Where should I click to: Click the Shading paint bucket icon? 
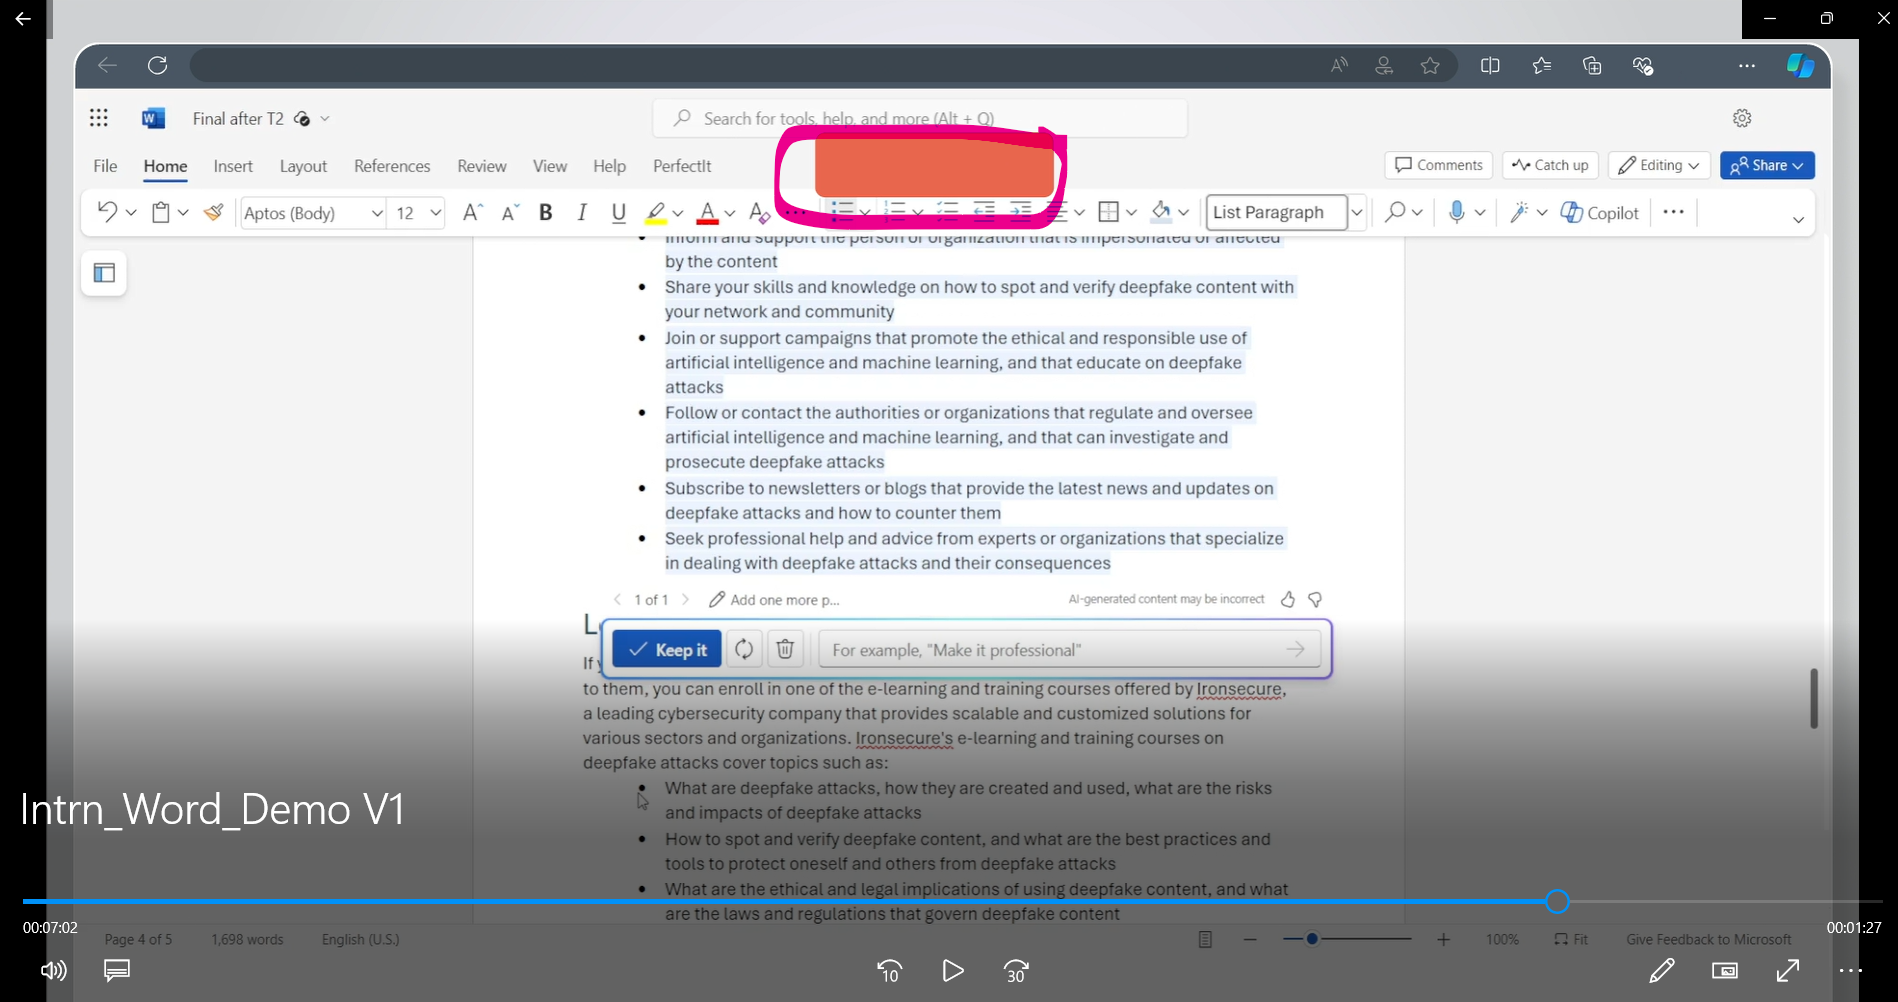(1161, 212)
